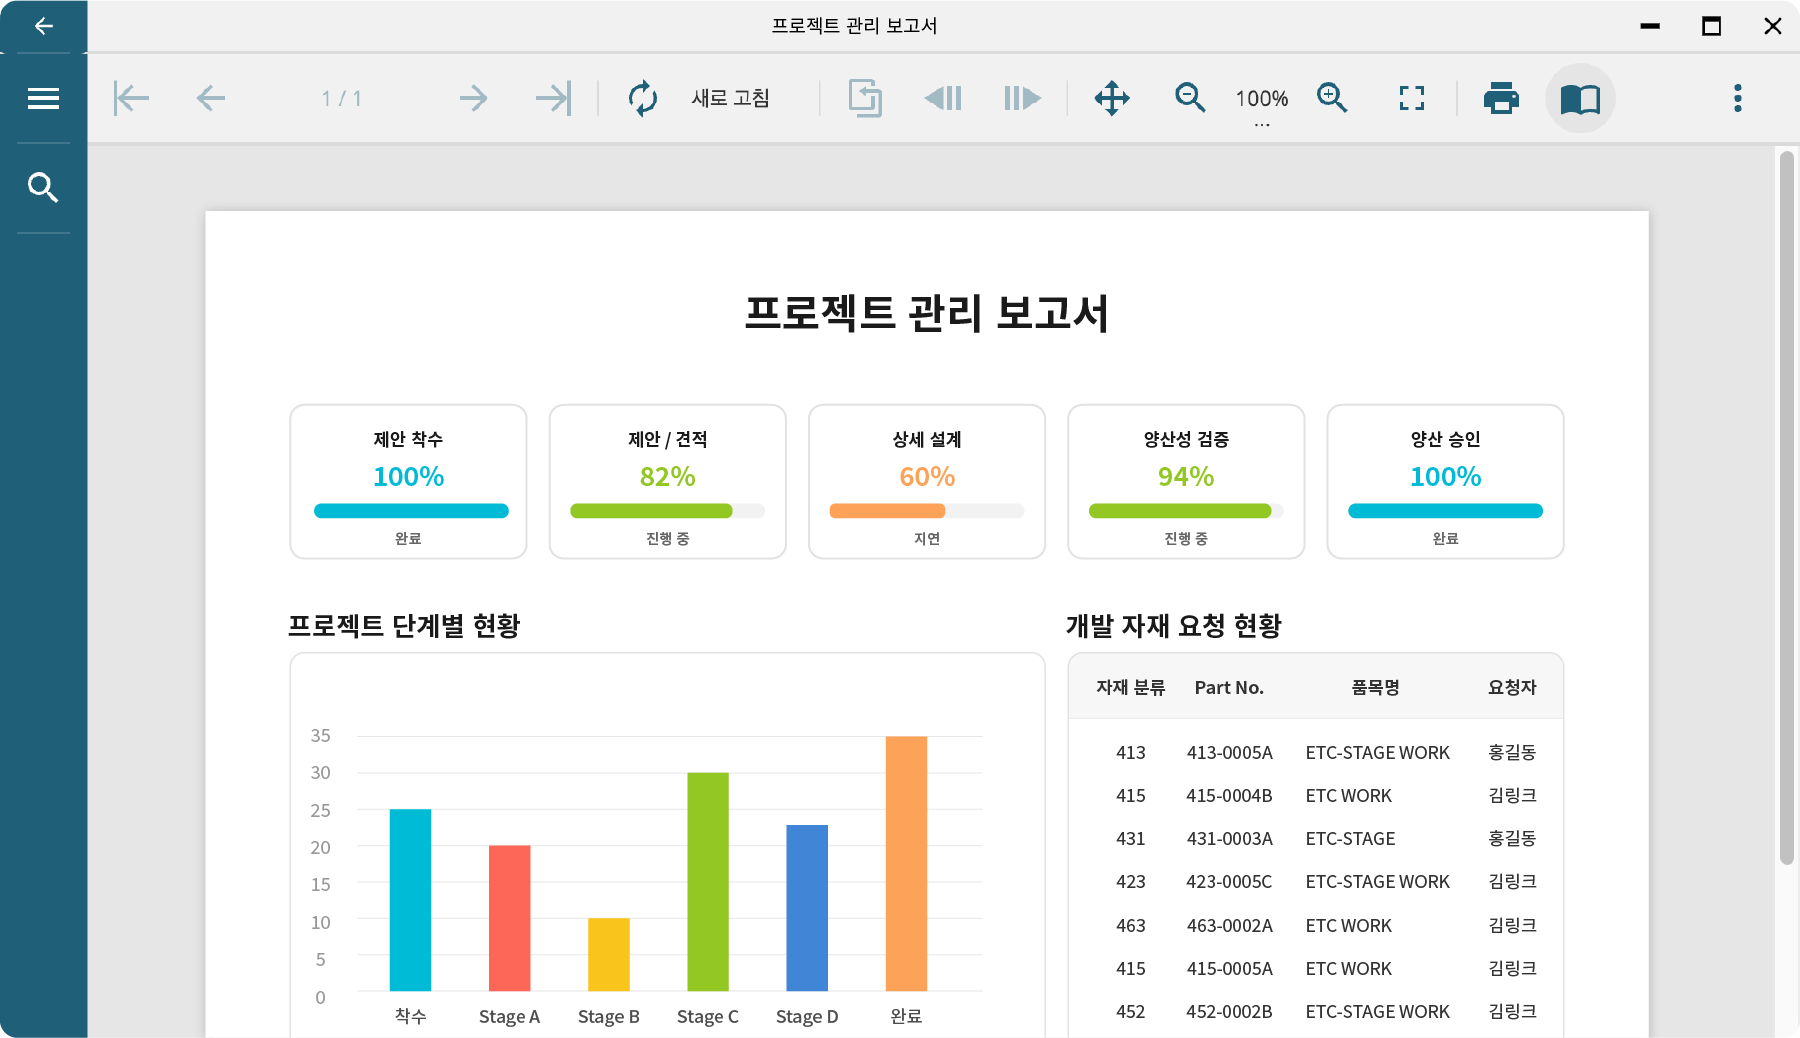The image size is (1800, 1038).
Task: Open the three-dot more options menu
Action: (1738, 98)
